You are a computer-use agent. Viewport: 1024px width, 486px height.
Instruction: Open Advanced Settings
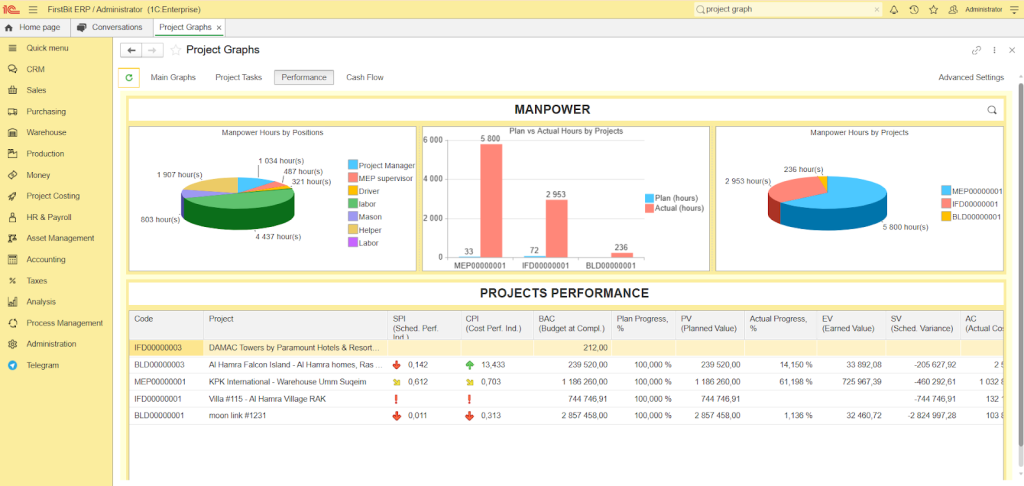point(970,77)
